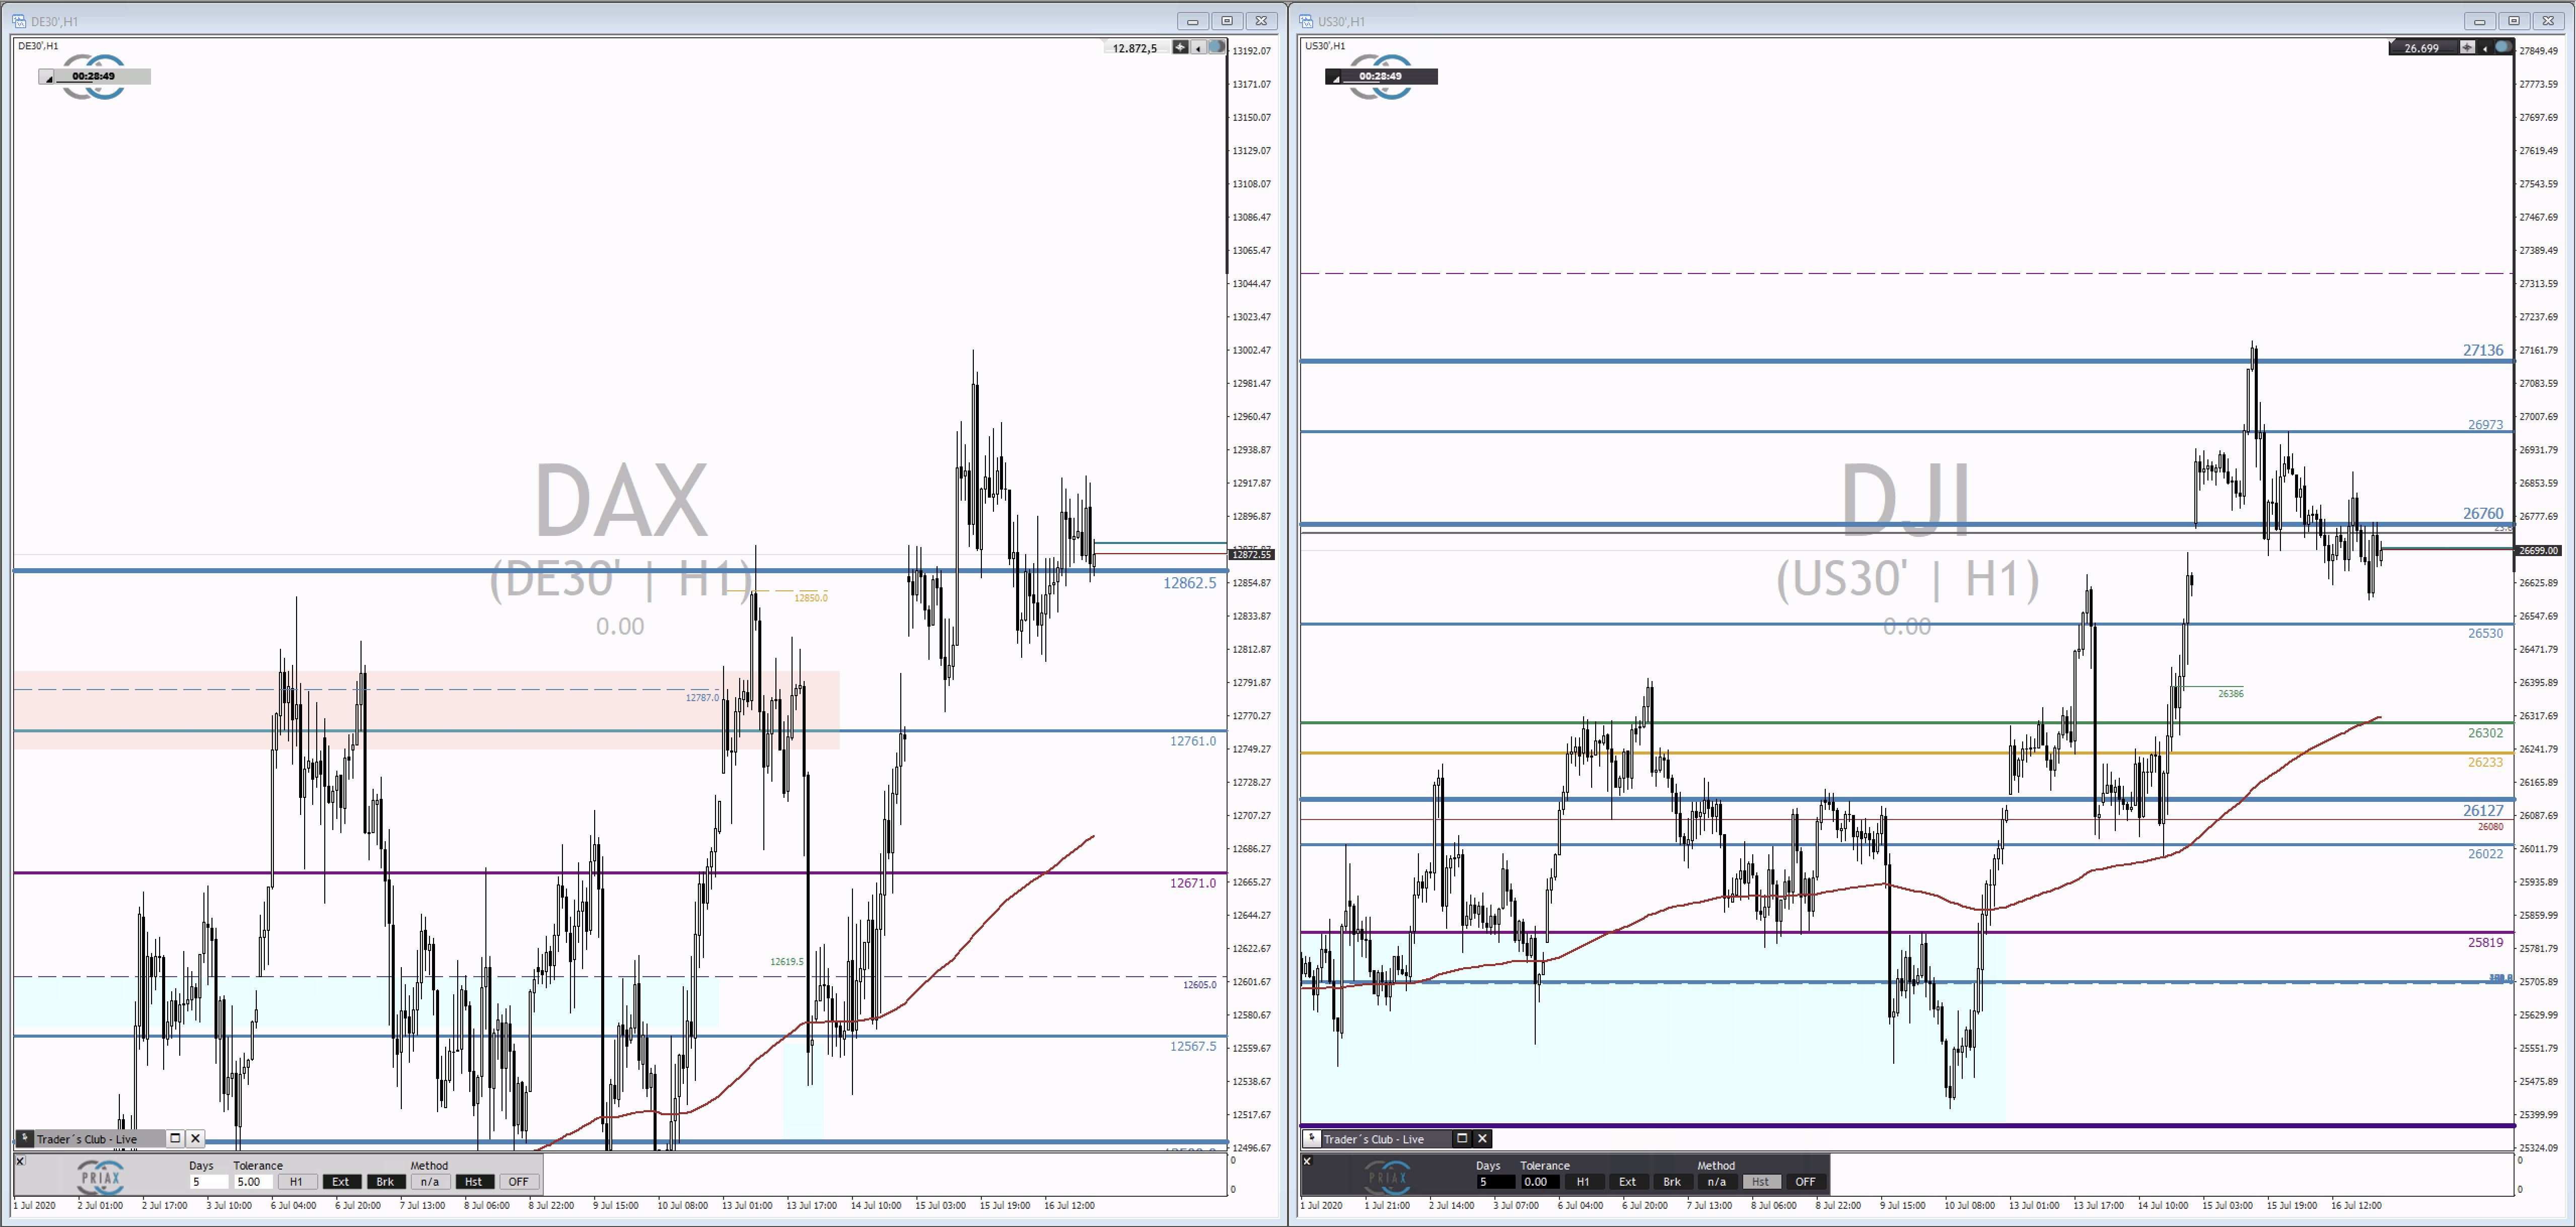Click Tolerance input field showing 0.00 in US30
Screen dimensions: 2576x1227
1540,1182
